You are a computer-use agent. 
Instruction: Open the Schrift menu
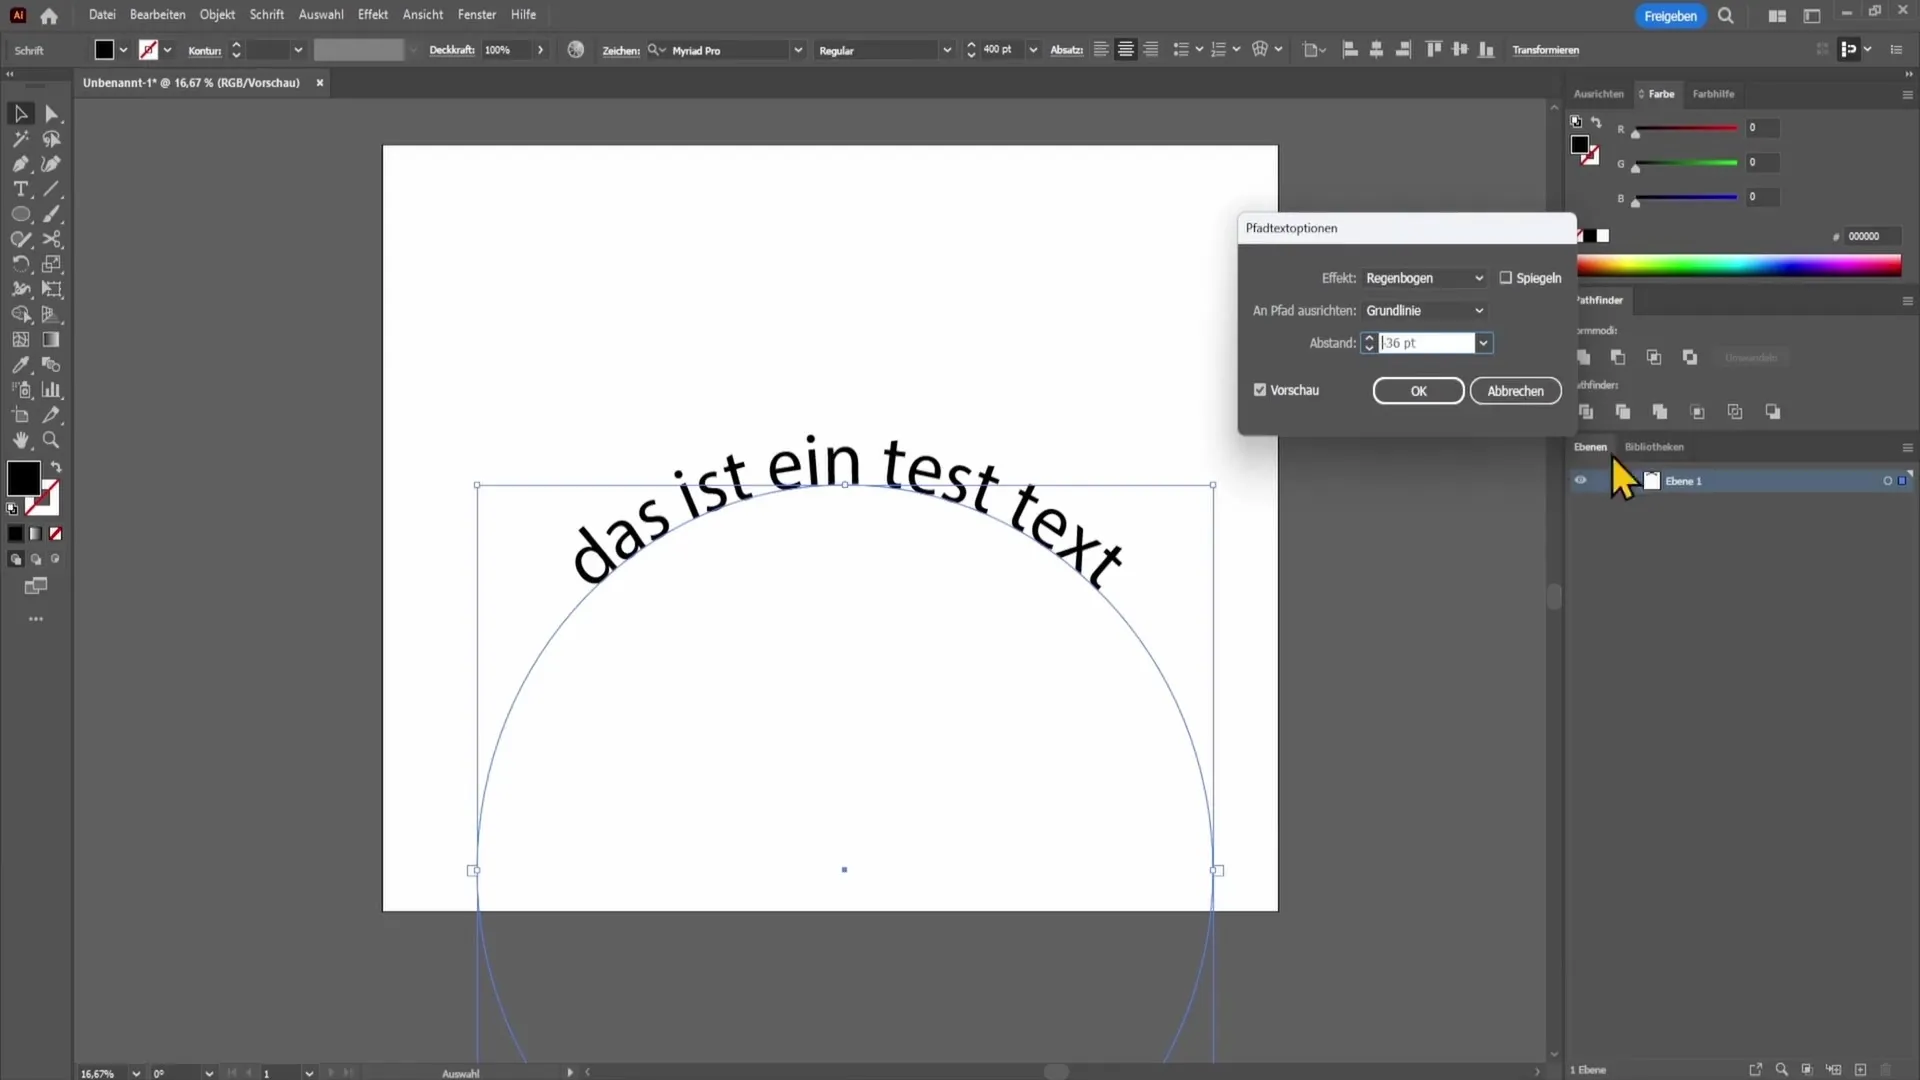[x=266, y=13]
